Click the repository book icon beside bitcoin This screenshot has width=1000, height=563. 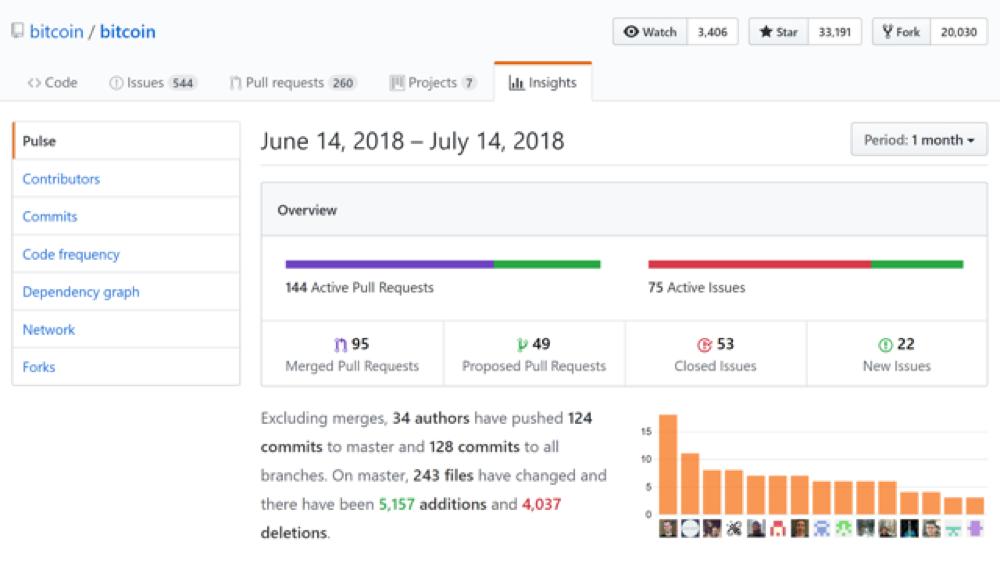(x=17, y=31)
